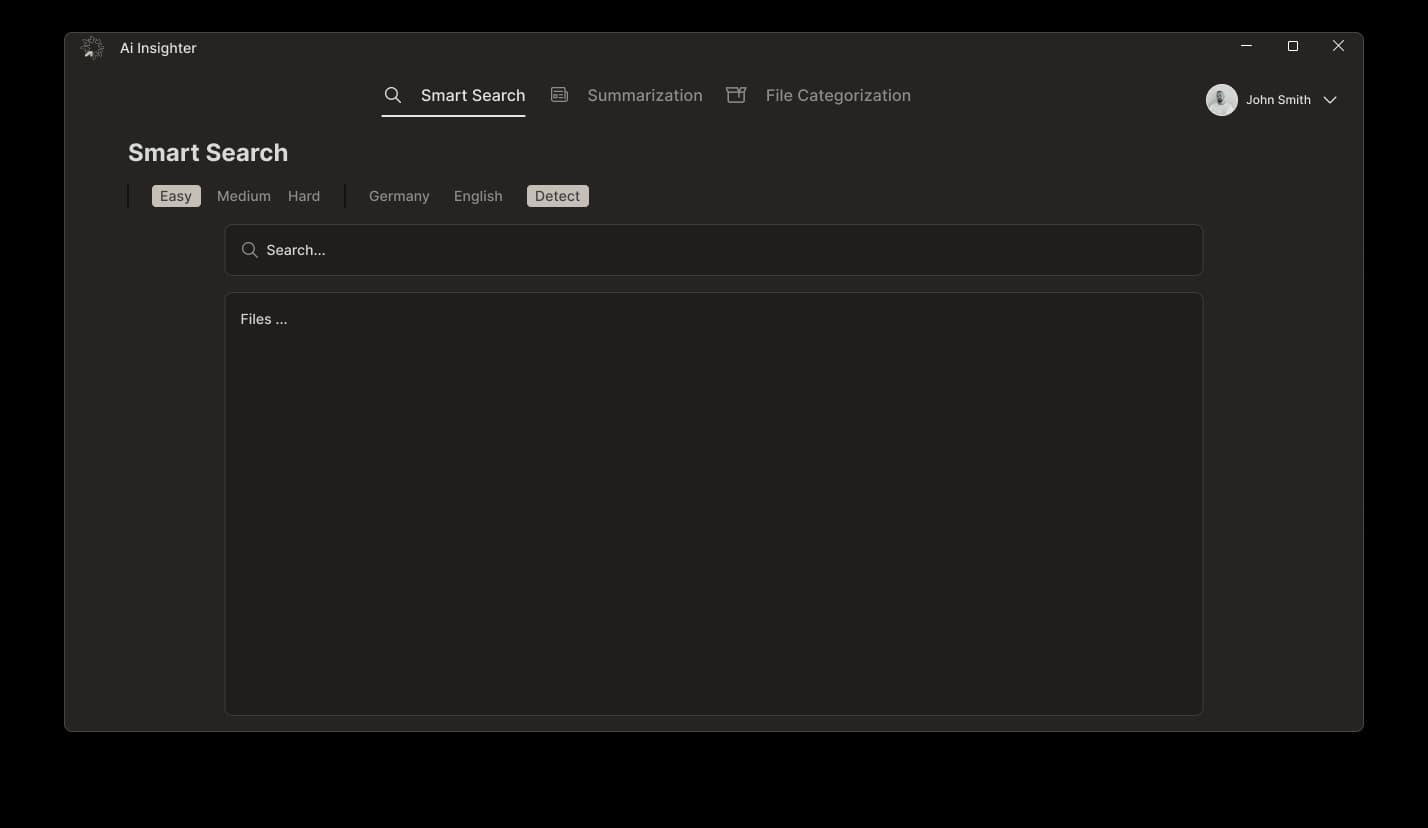Image resolution: width=1428 pixels, height=828 pixels.
Task: Switch to Hard difficulty mode
Action: pyautogui.click(x=304, y=195)
